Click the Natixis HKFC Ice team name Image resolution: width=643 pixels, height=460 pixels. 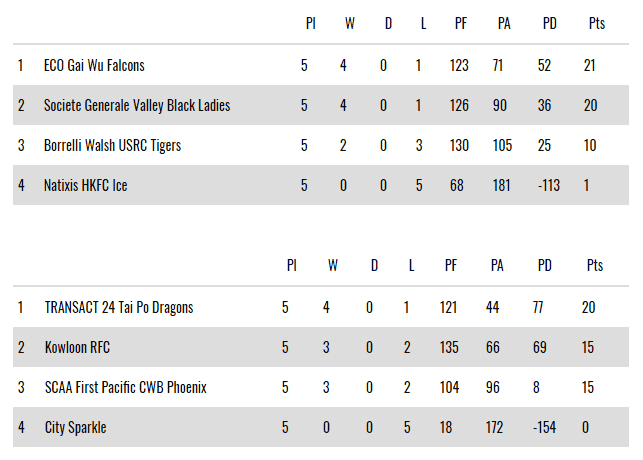point(86,186)
